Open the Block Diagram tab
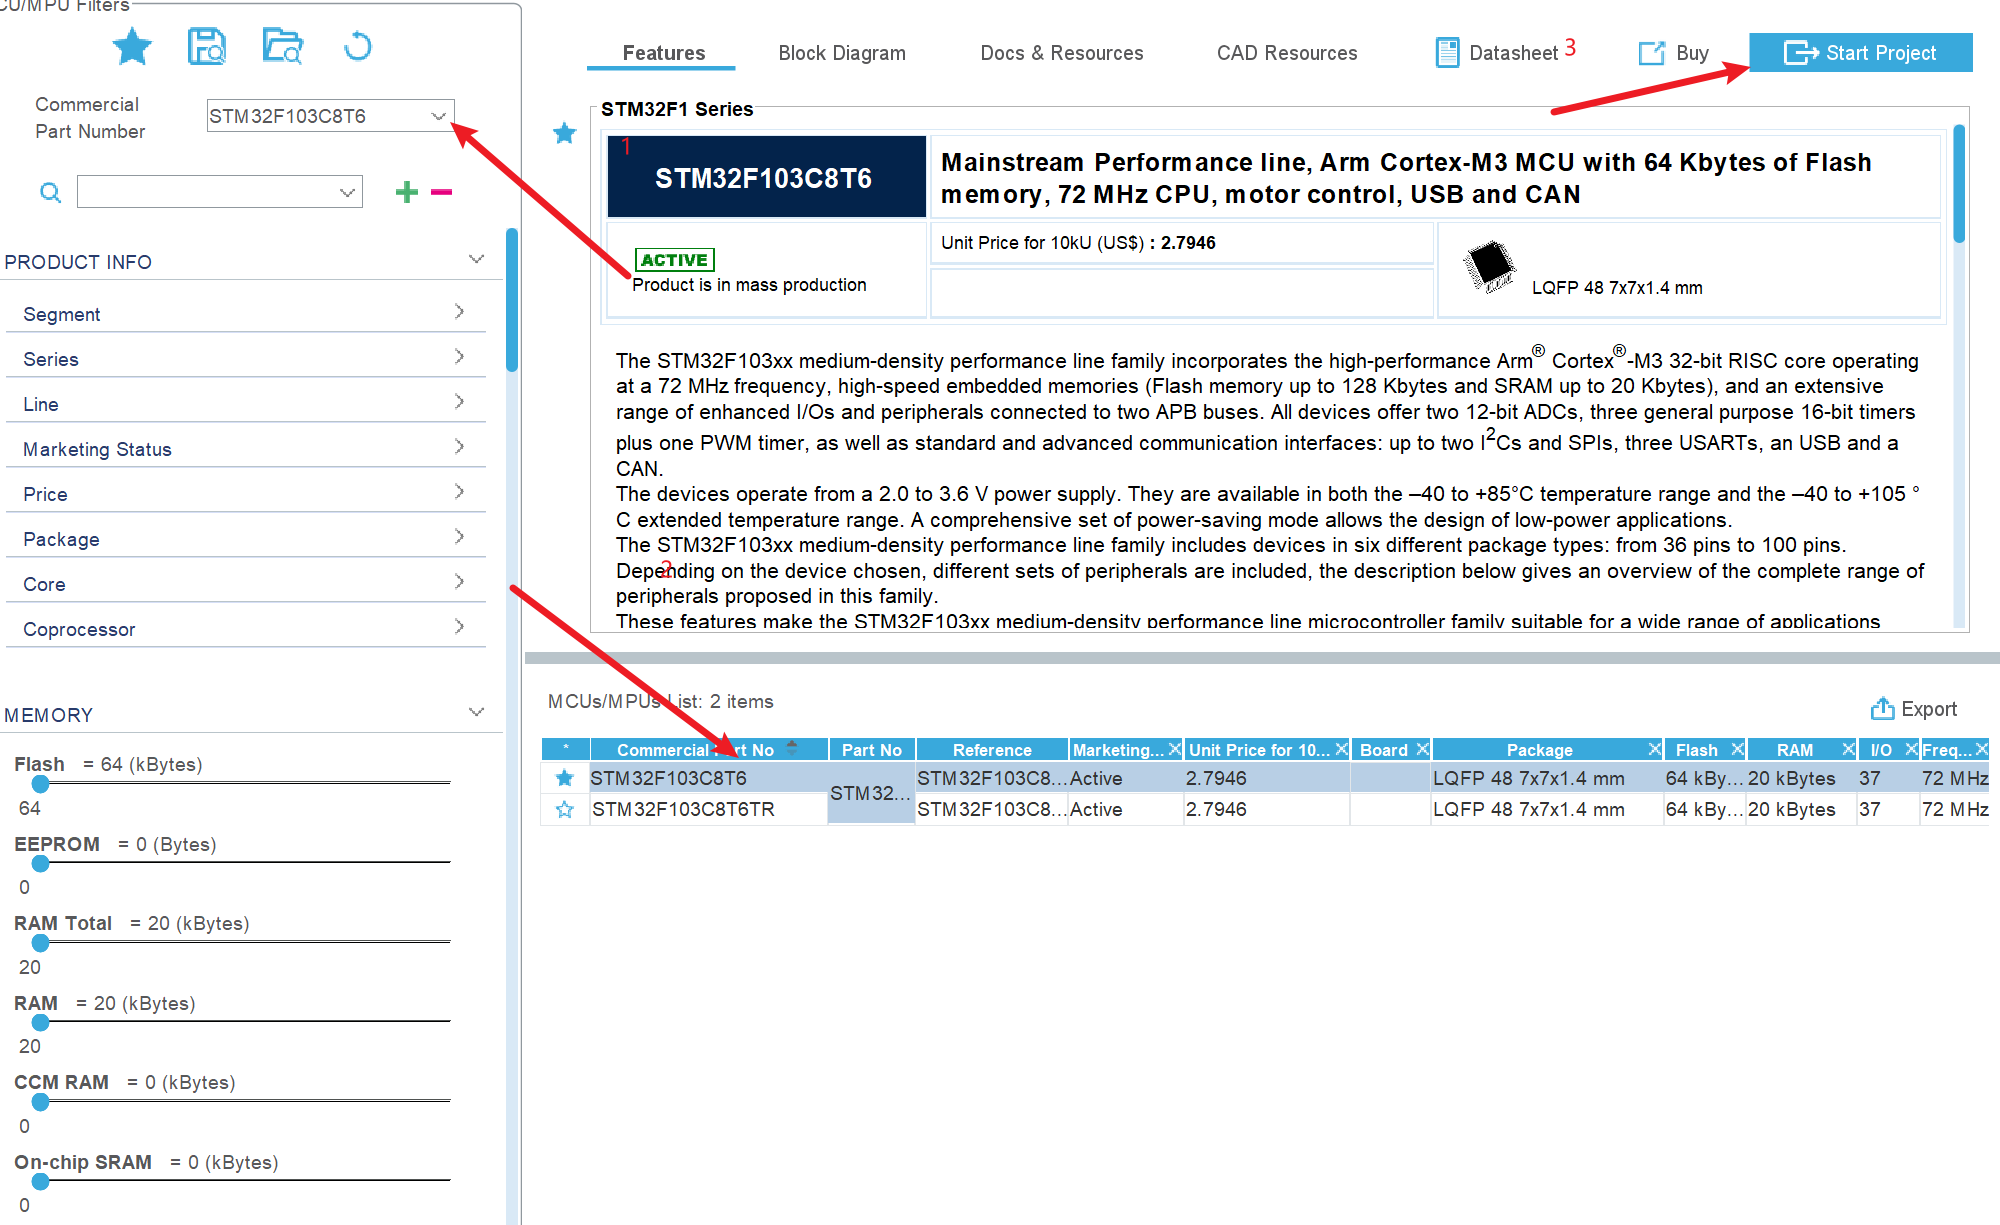Screen dimensions: 2000x1225 click(x=842, y=53)
